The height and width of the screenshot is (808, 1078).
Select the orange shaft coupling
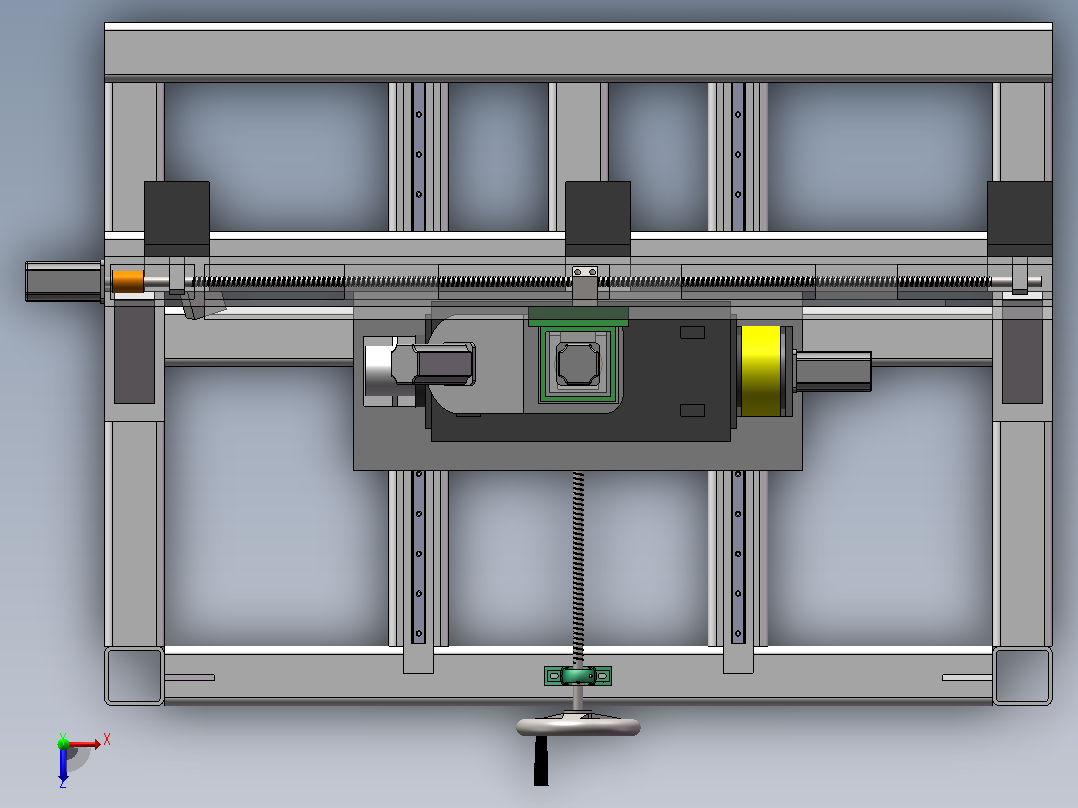[x=128, y=281]
